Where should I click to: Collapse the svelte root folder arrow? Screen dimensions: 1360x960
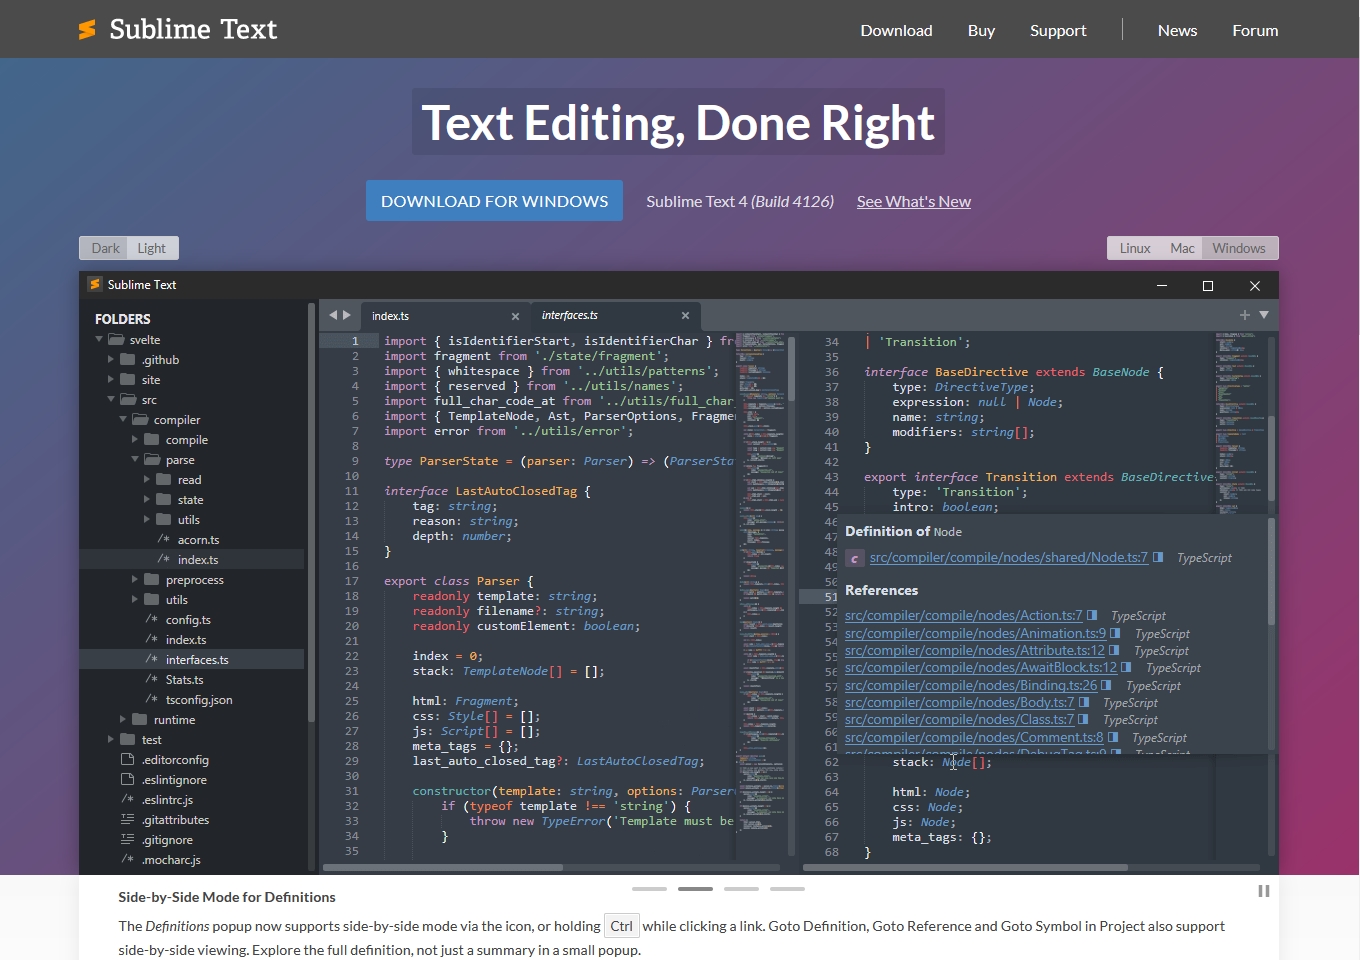click(x=99, y=340)
